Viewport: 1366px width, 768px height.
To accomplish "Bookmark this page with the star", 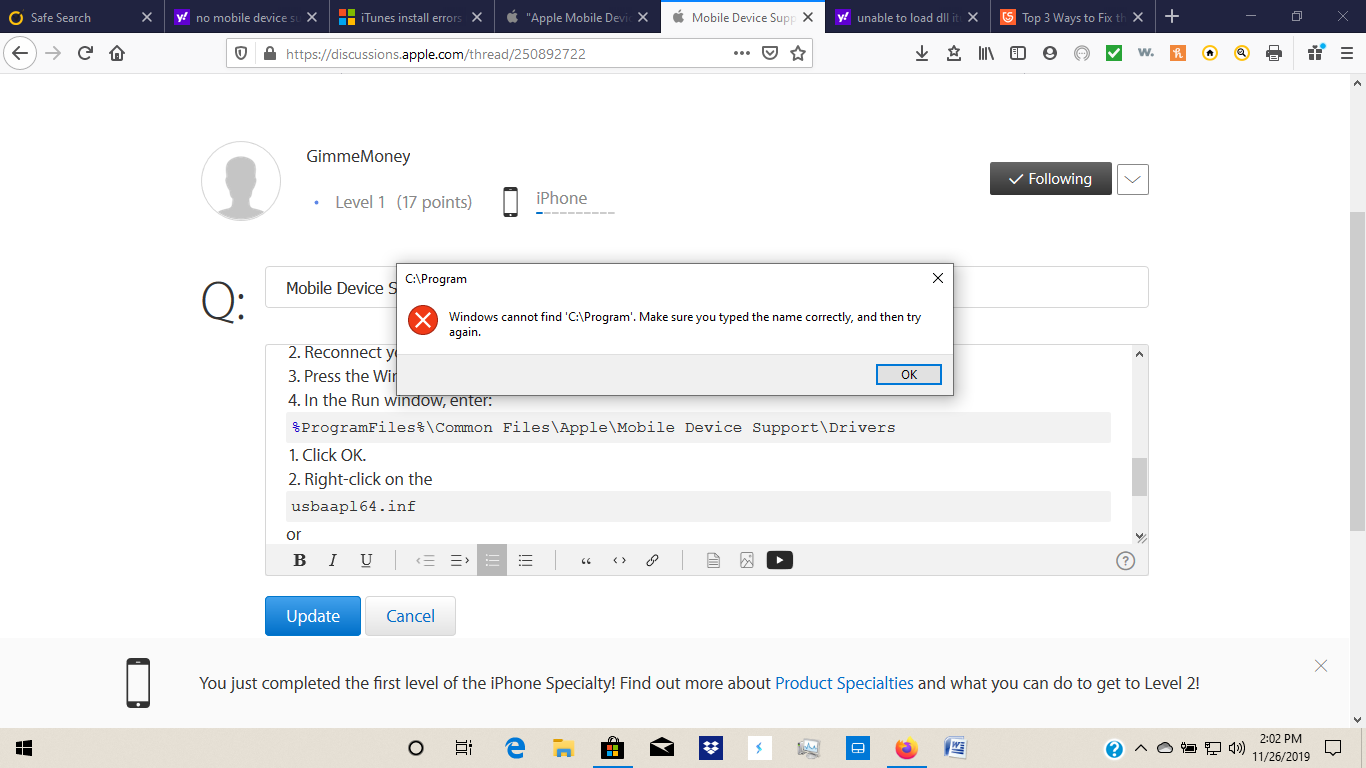I will pyautogui.click(x=798, y=53).
